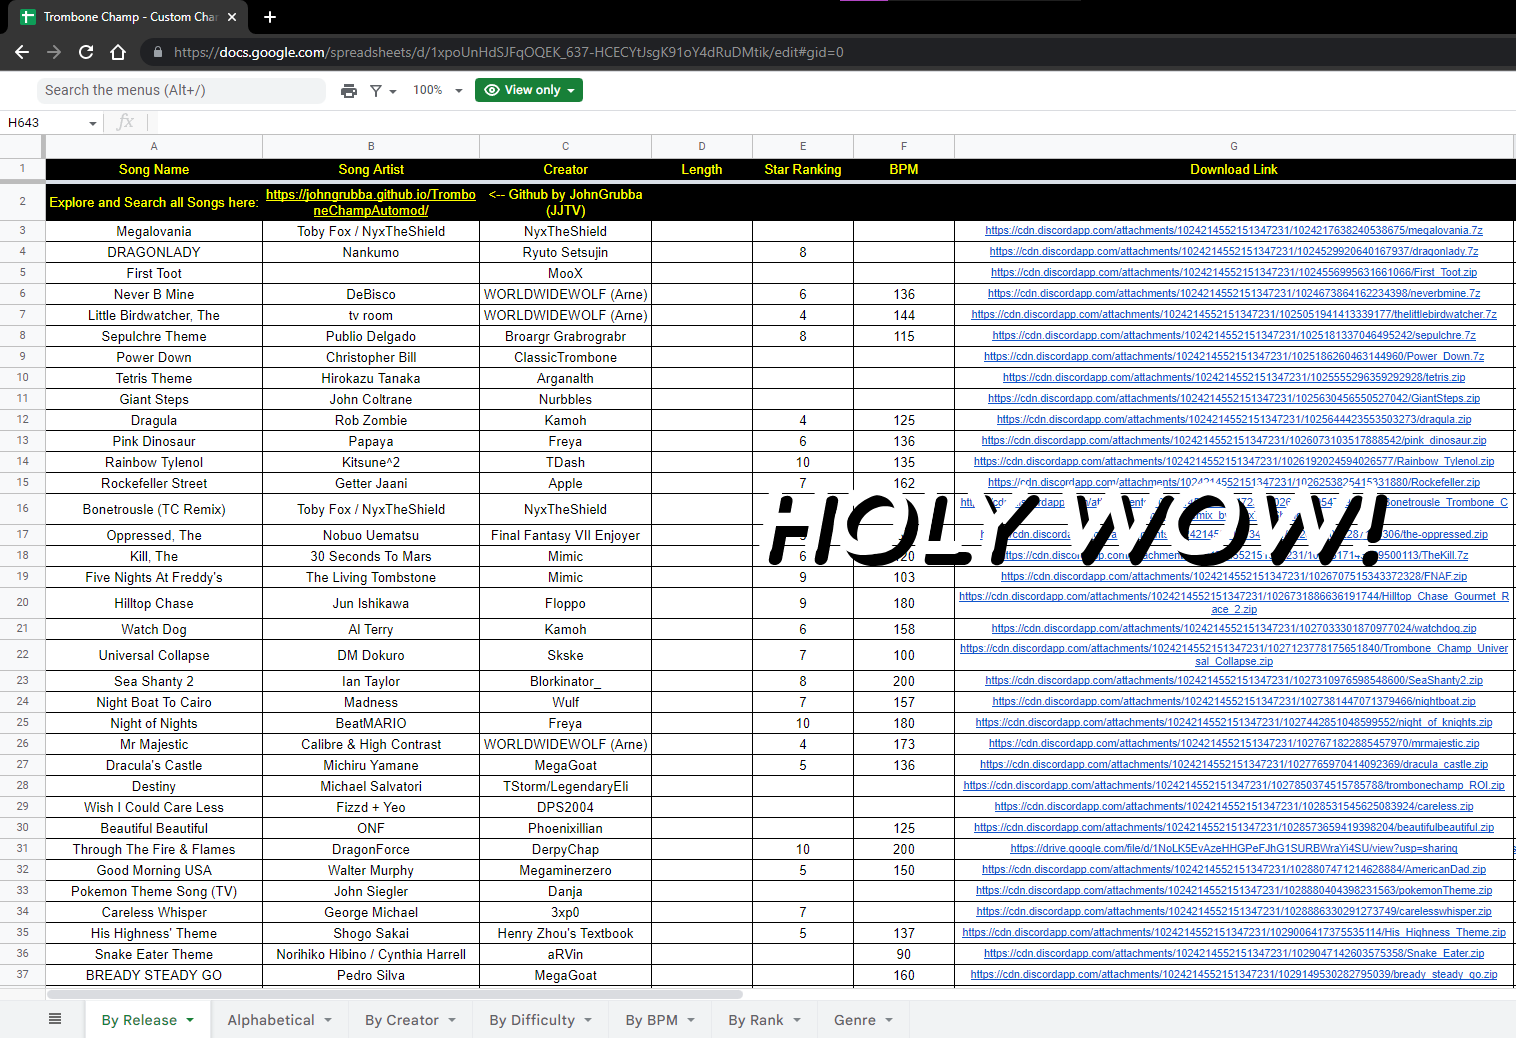Click the horizontal scrollbar of the sheet
1516x1038 pixels.
(x=395, y=994)
